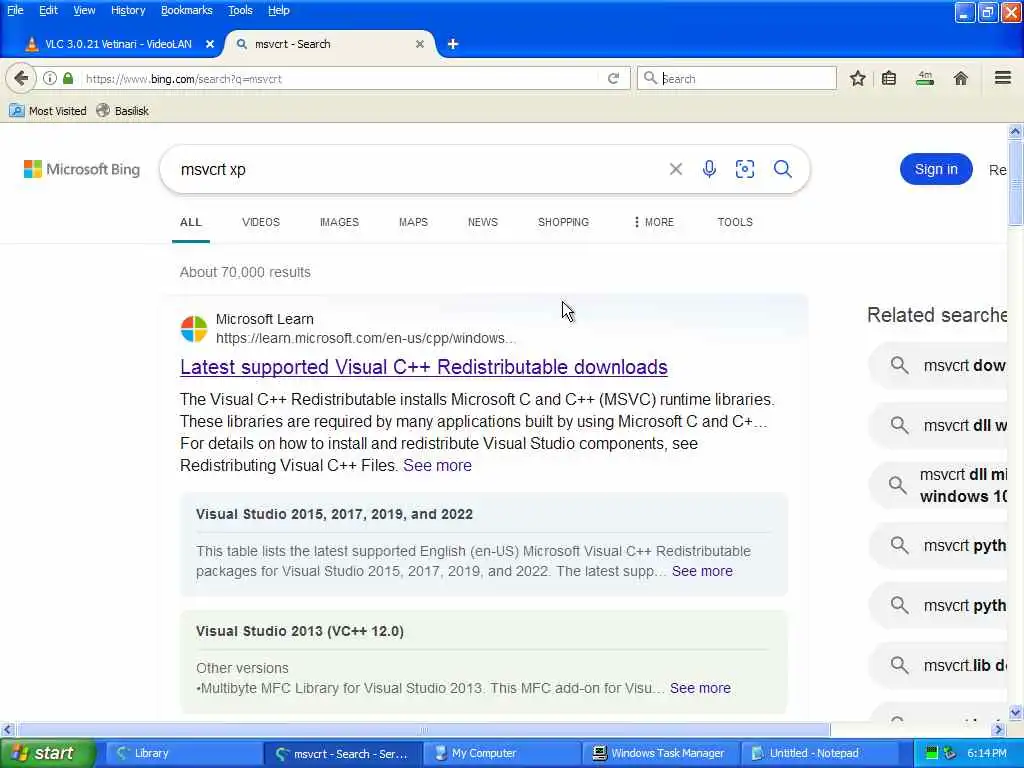Show site info via the circled i icon

click(x=50, y=78)
